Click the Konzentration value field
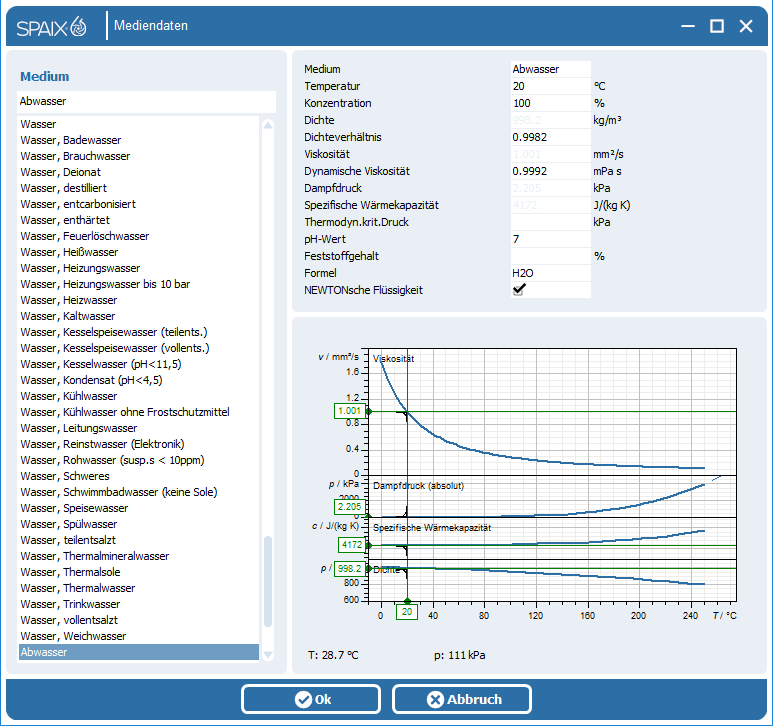 point(551,104)
